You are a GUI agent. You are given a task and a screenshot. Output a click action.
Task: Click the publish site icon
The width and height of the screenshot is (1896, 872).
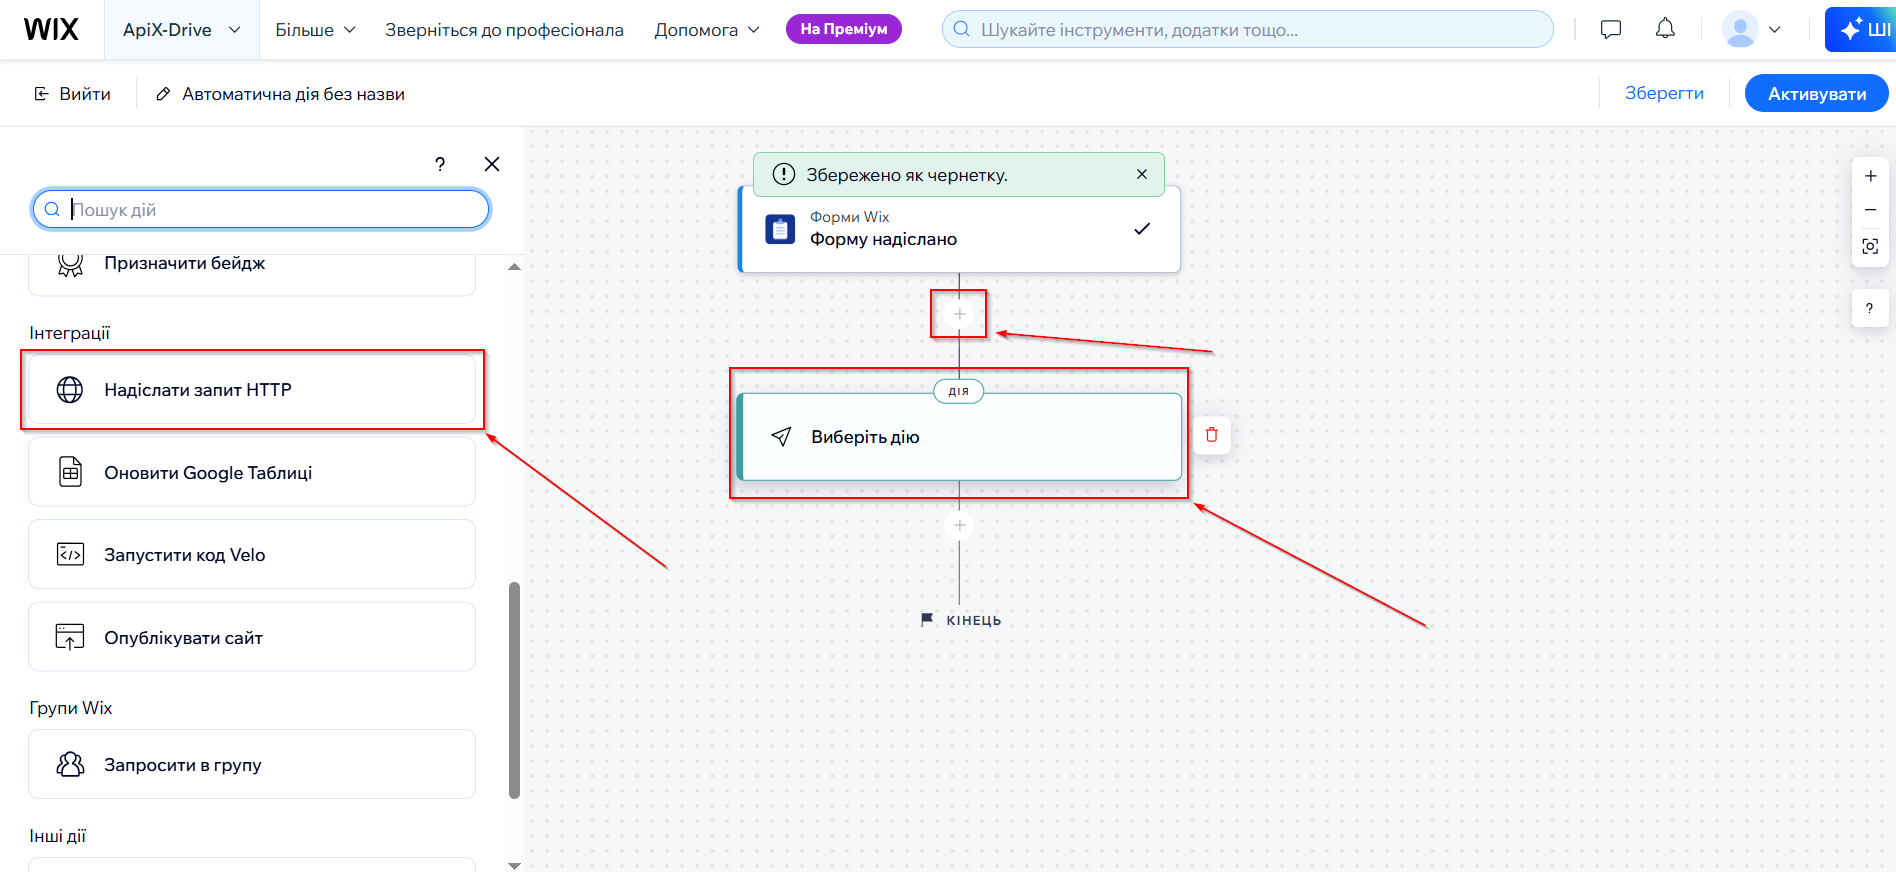(70, 637)
